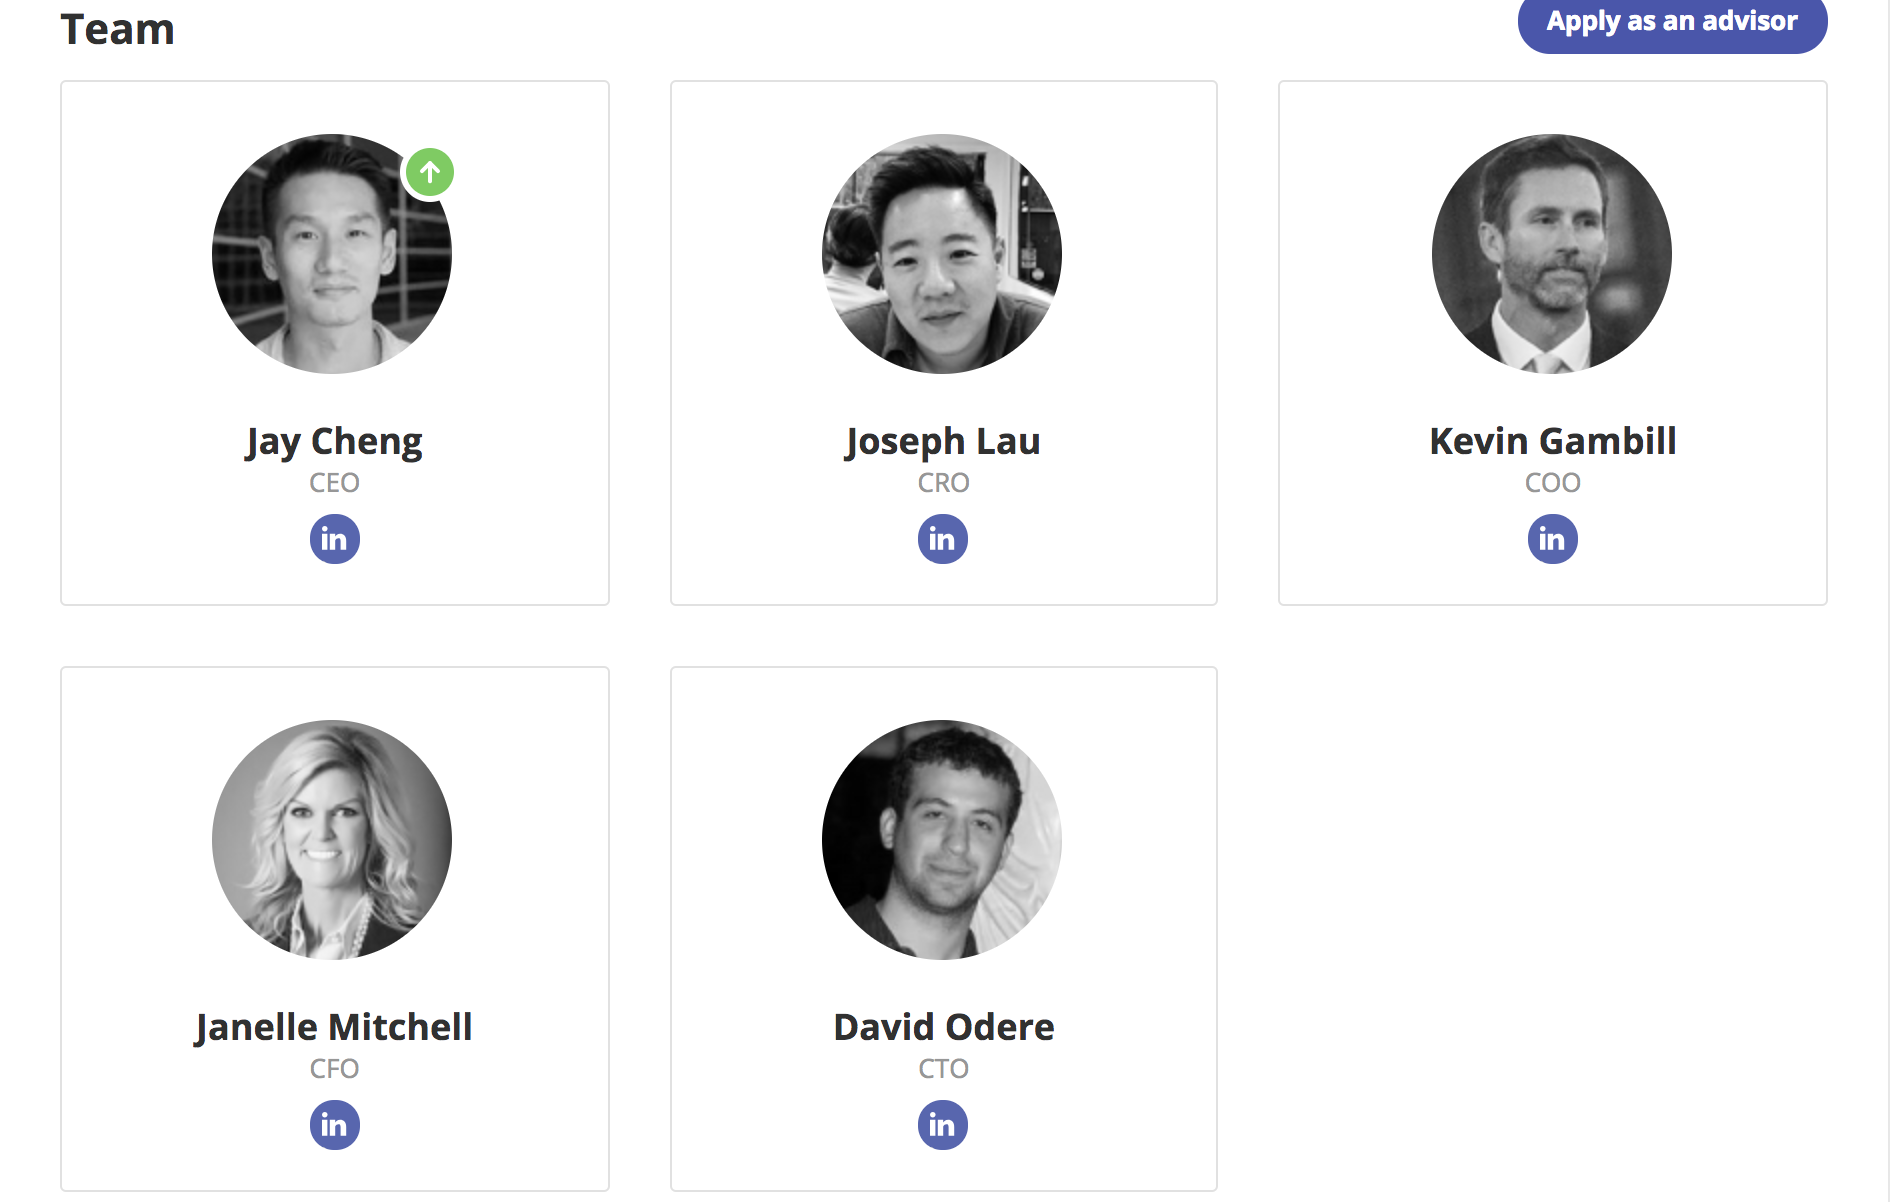
Task: Open Joseph Lau's LinkedIn icon
Action: coord(942,539)
